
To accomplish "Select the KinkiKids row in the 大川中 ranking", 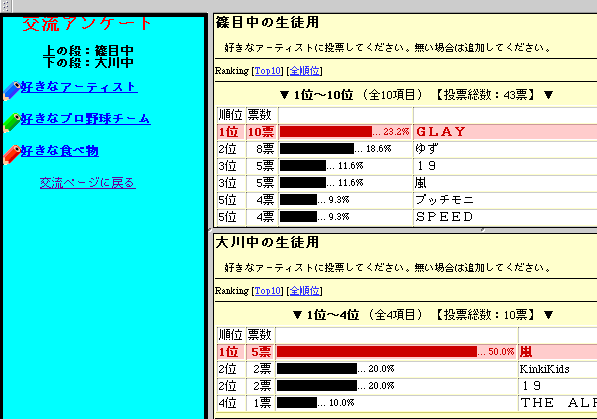I will pos(407,369).
